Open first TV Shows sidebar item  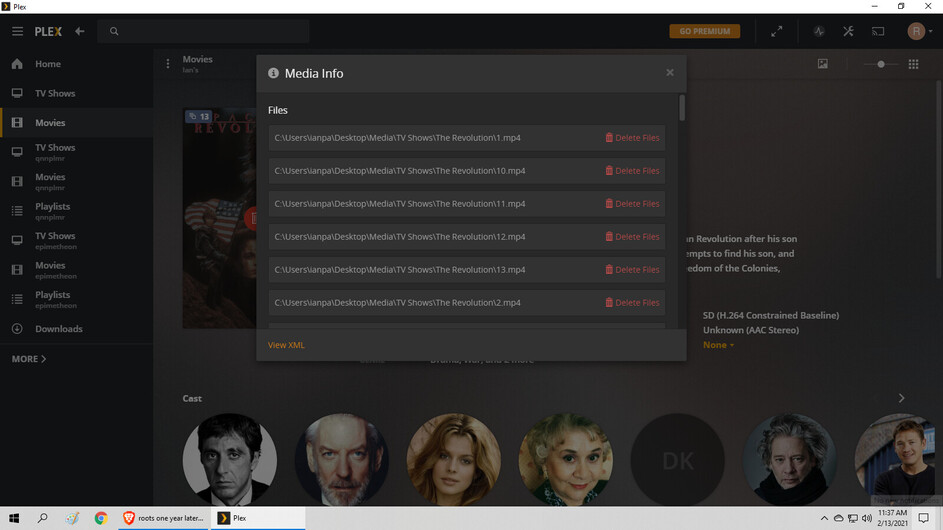(76, 93)
